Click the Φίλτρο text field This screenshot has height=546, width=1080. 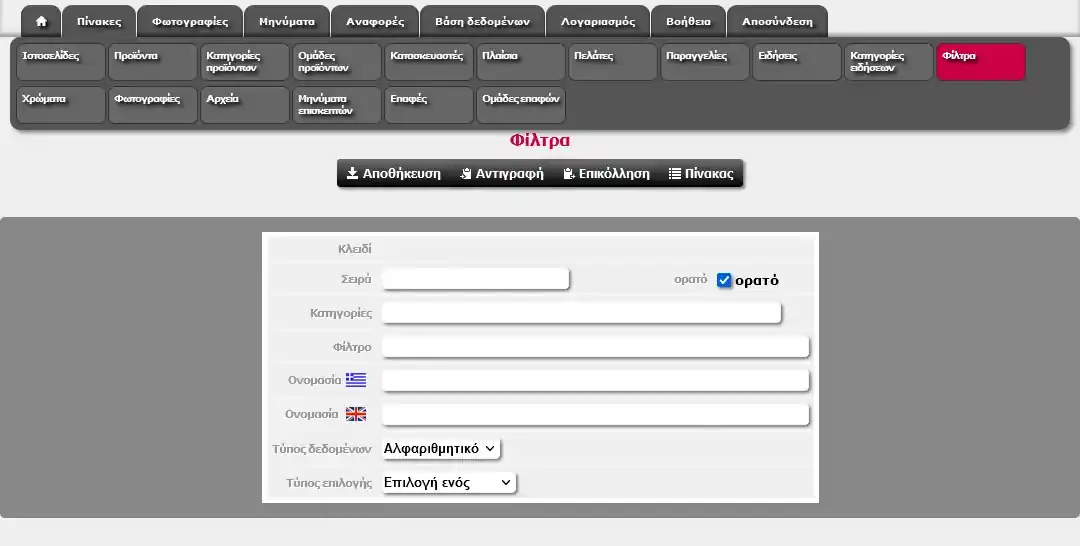pyautogui.click(x=595, y=347)
